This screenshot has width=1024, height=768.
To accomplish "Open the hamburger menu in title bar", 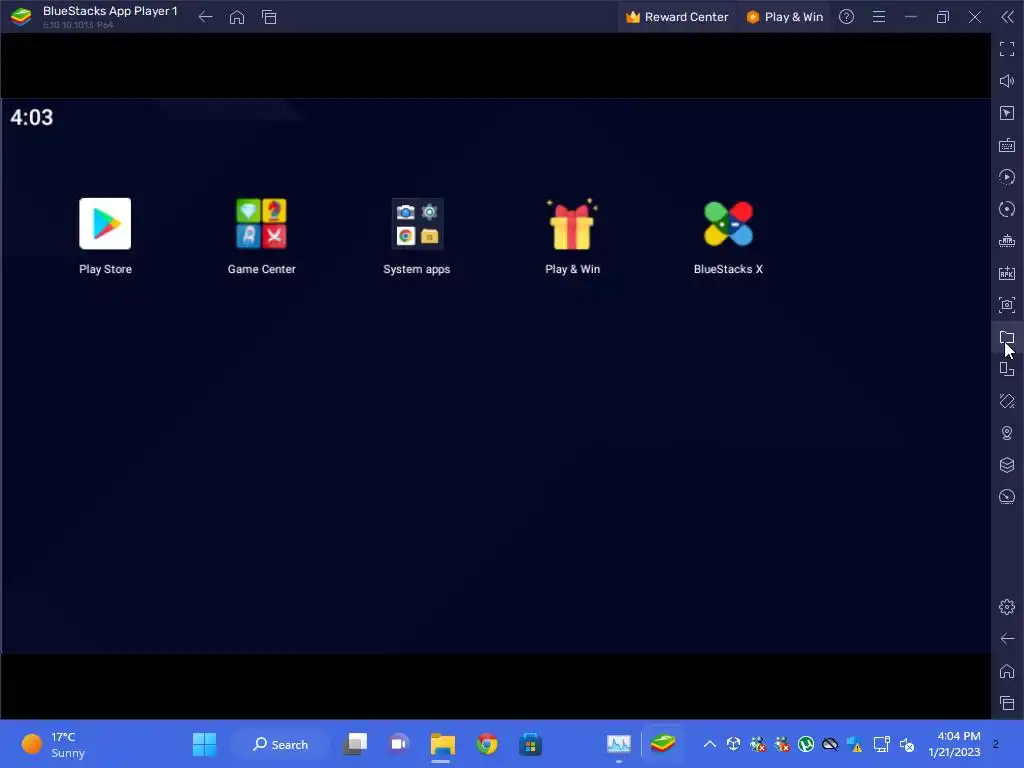I will pyautogui.click(x=879, y=17).
